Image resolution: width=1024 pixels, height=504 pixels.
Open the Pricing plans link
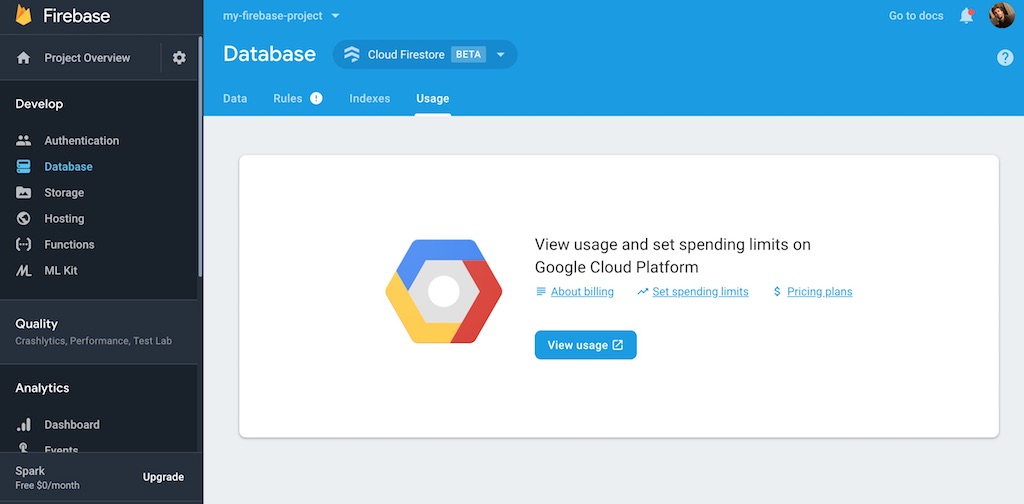(820, 292)
